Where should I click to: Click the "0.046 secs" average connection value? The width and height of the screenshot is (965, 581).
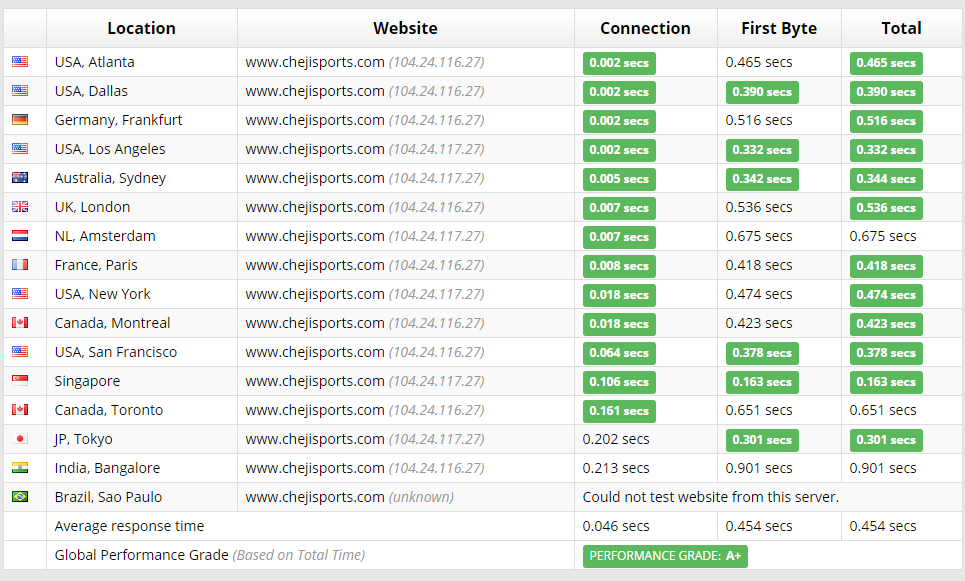coord(616,526)
